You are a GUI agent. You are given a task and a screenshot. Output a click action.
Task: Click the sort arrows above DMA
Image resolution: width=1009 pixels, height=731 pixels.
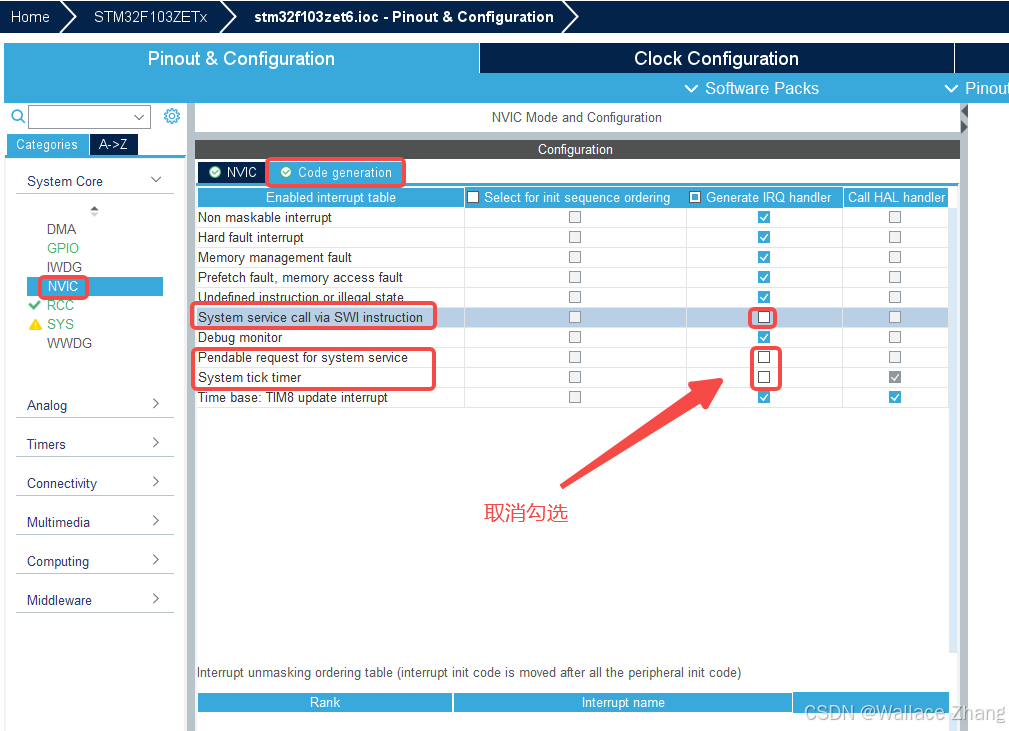pyautogui.click(x=95, y=210)
